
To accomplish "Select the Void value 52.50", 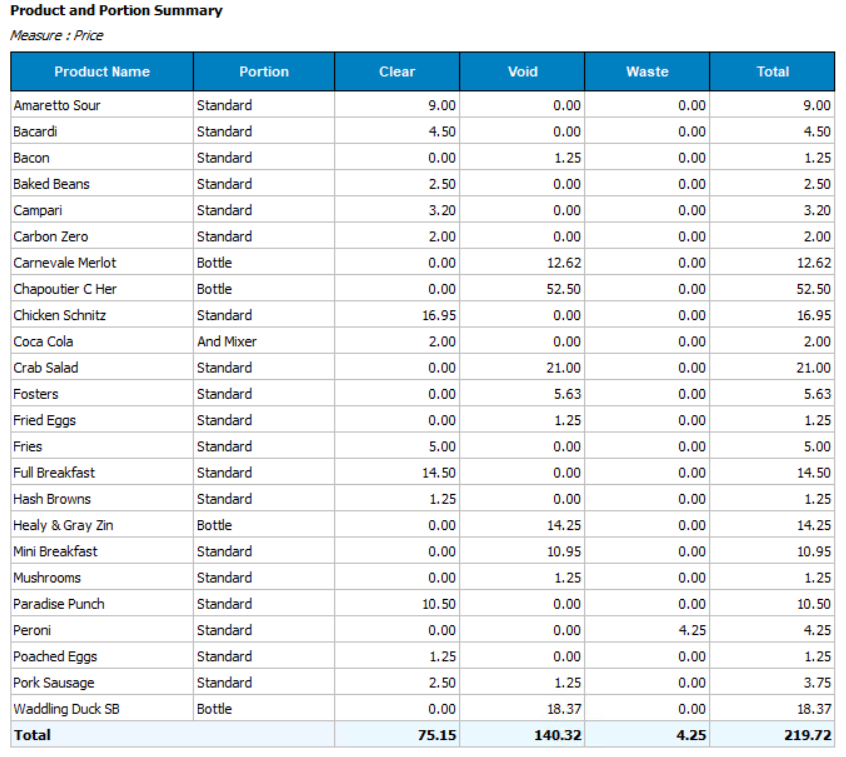I will tap(566, 289).
